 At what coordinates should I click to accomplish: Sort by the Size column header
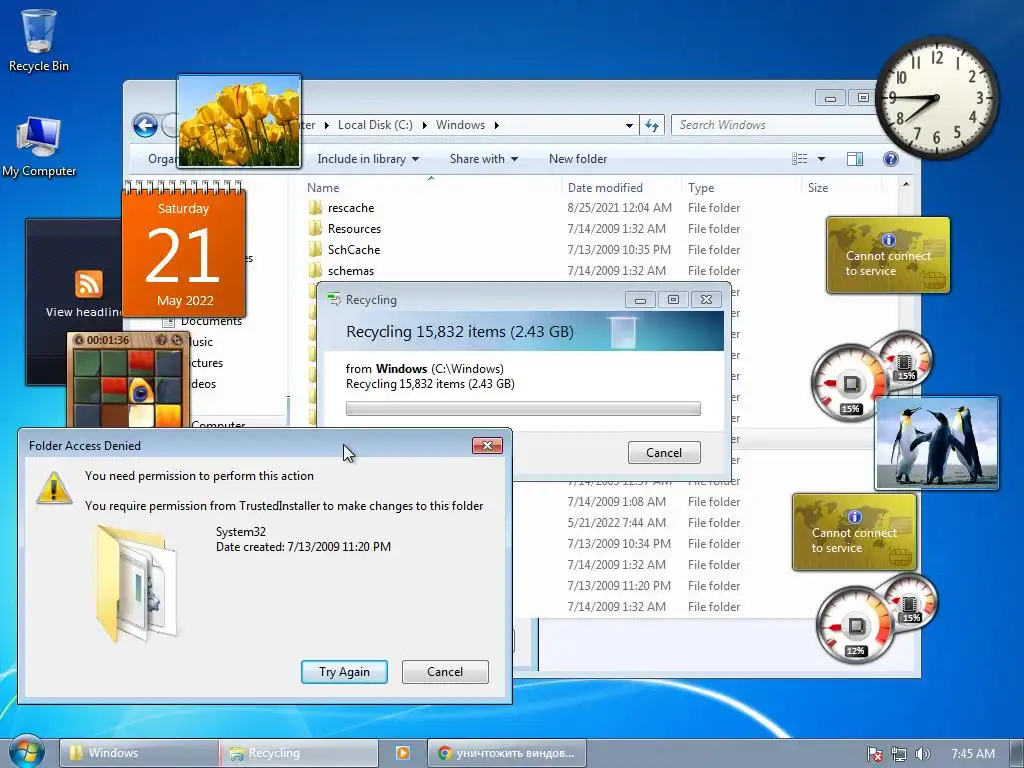[x=841, y=187]
